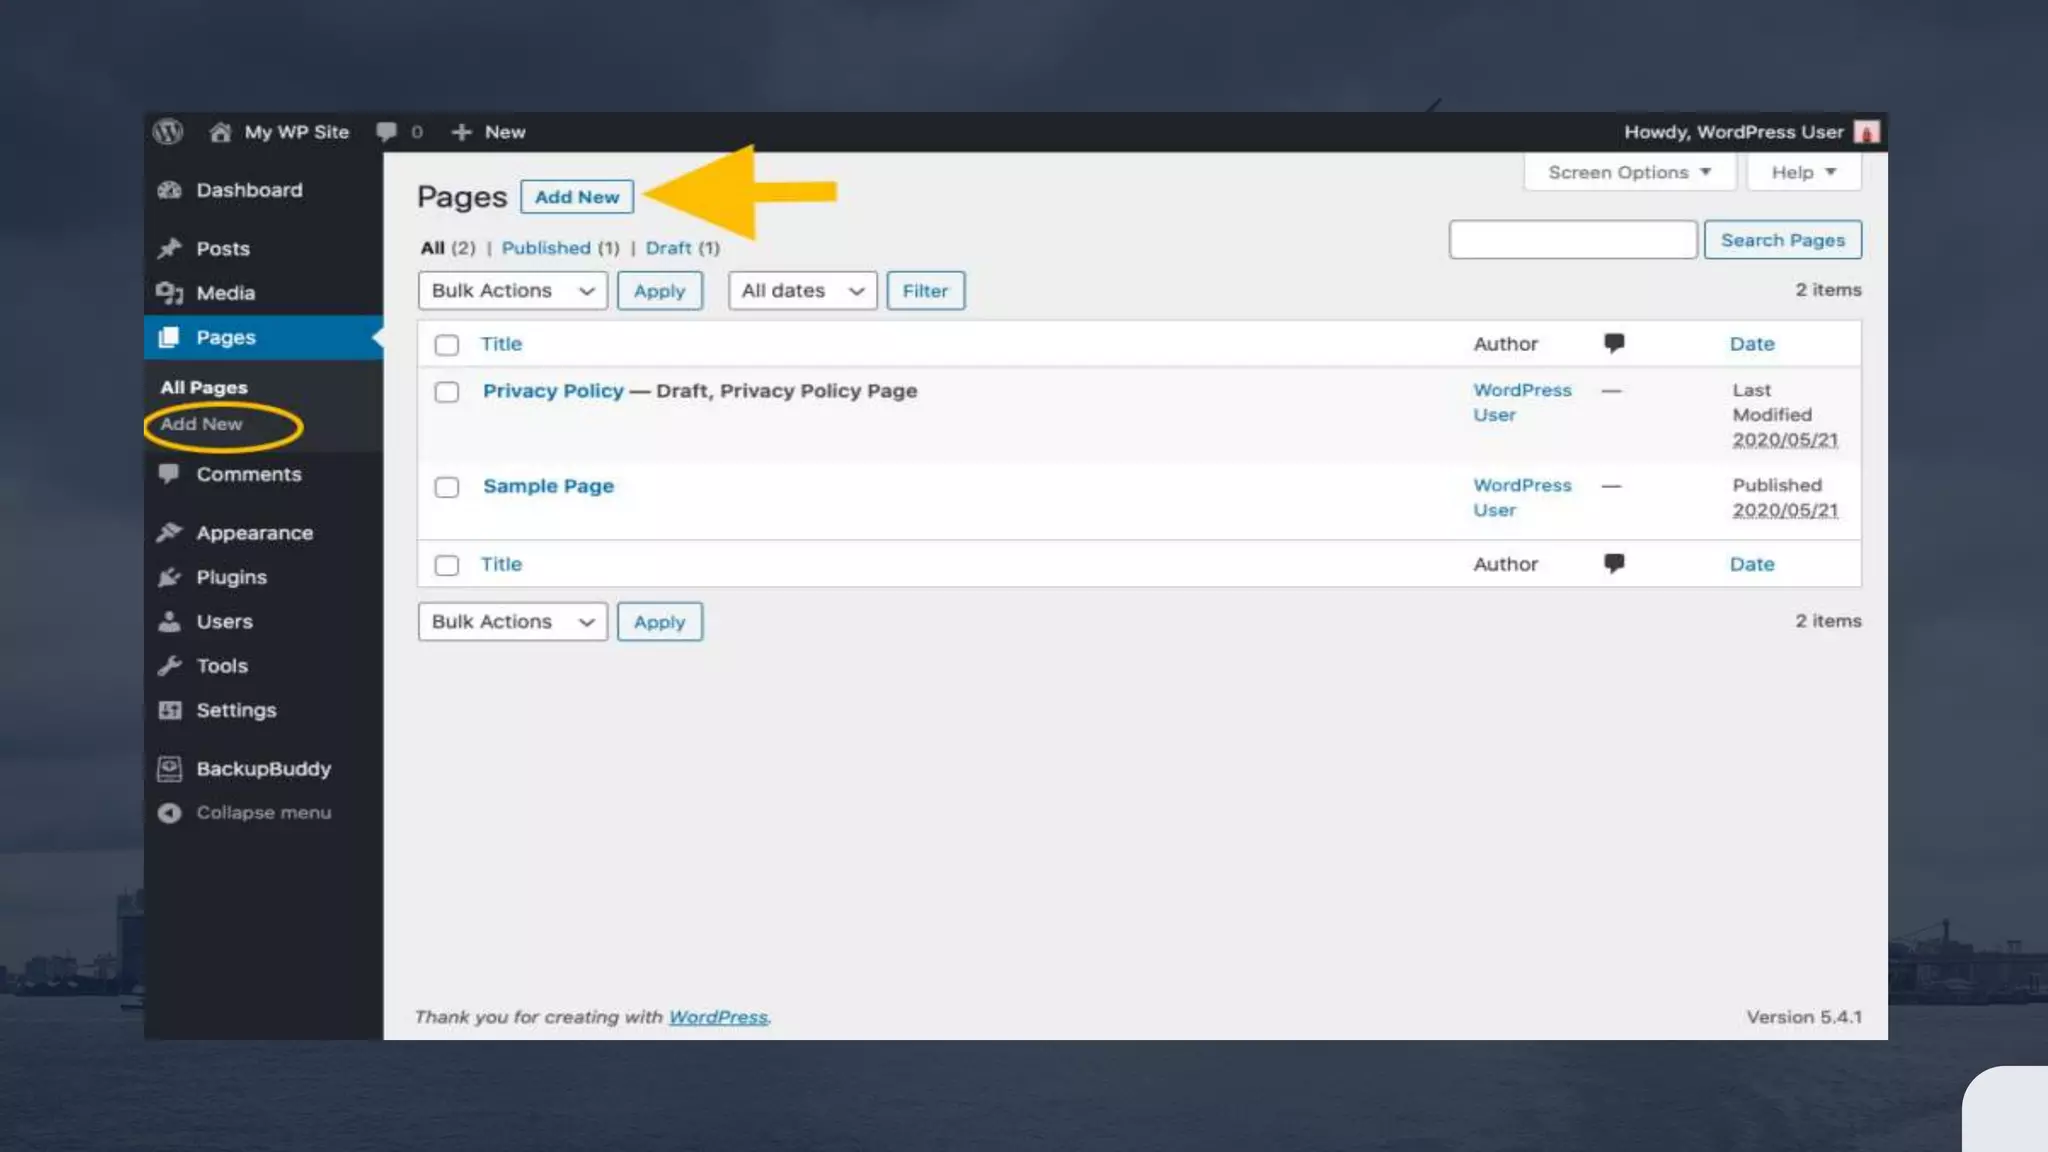Check the Privacy Policy row checkbox
The width and height of the screenshot is (2048, 1152).
(446, 392)
